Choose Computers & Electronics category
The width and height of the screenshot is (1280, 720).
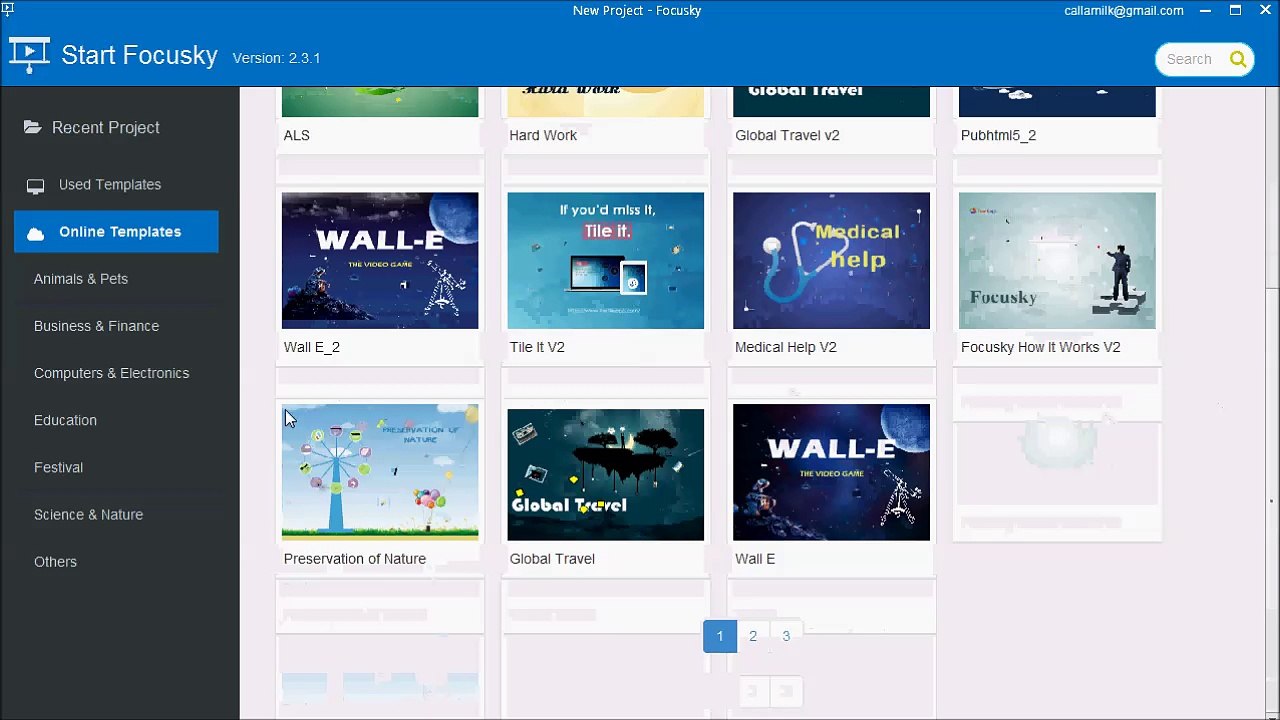pyautogui.click(x=111, y=373)
